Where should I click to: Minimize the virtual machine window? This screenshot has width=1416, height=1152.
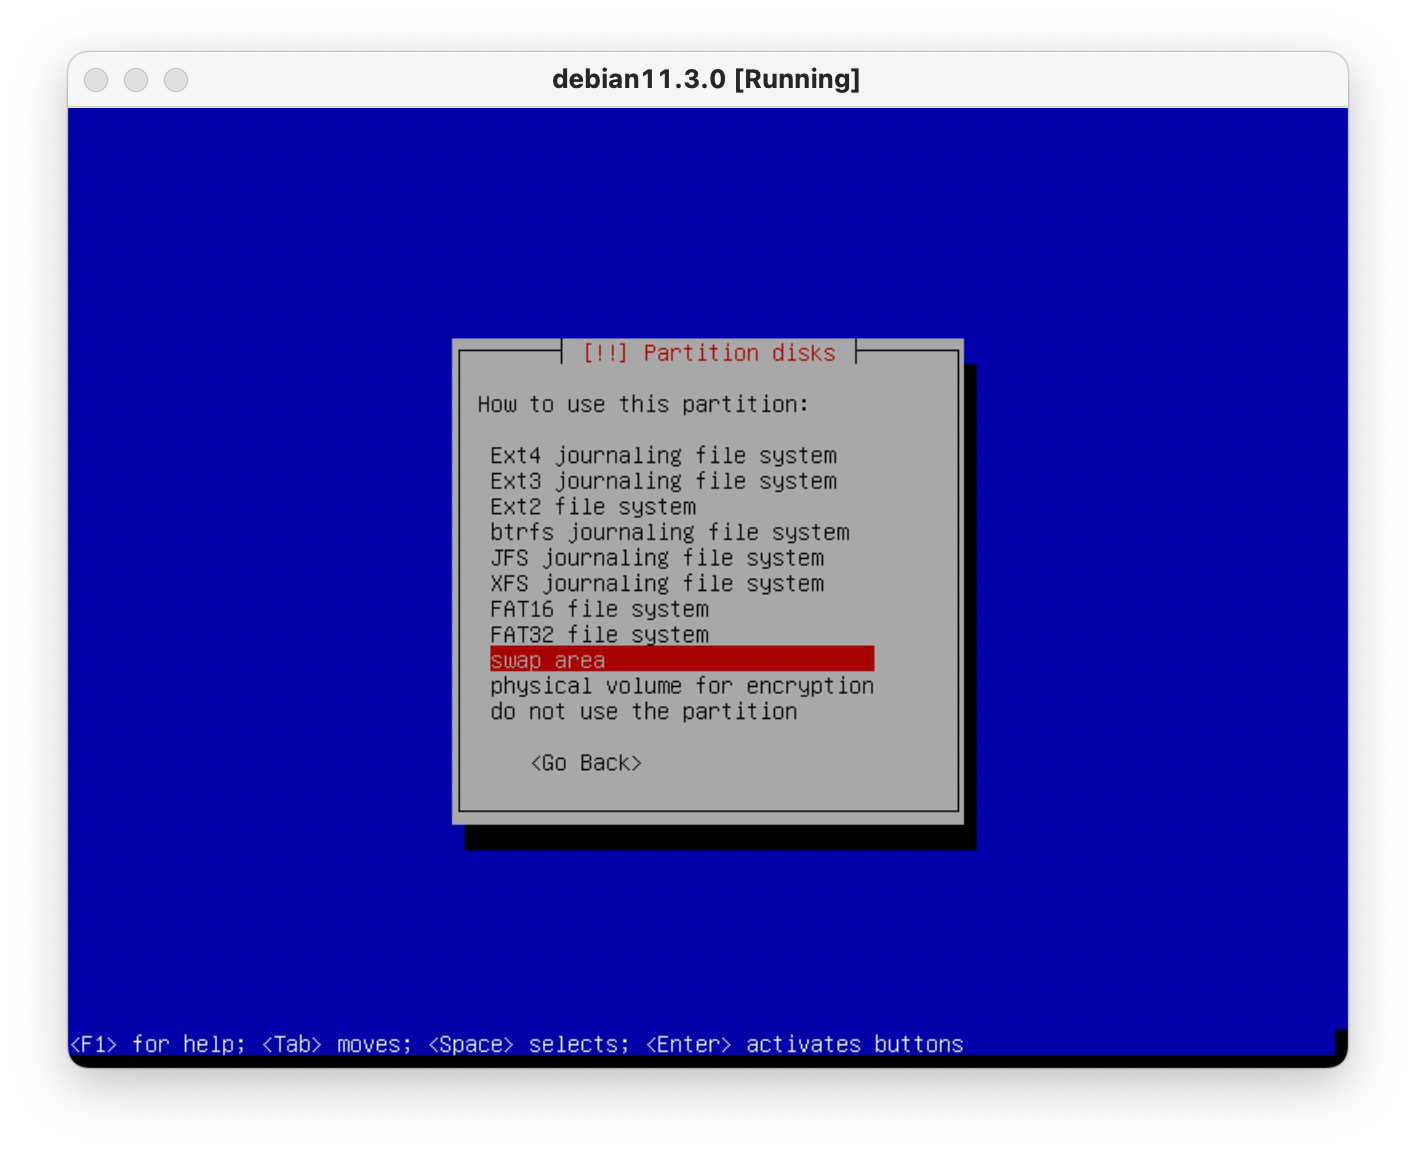pyautogui.click(x=136, y=80)
